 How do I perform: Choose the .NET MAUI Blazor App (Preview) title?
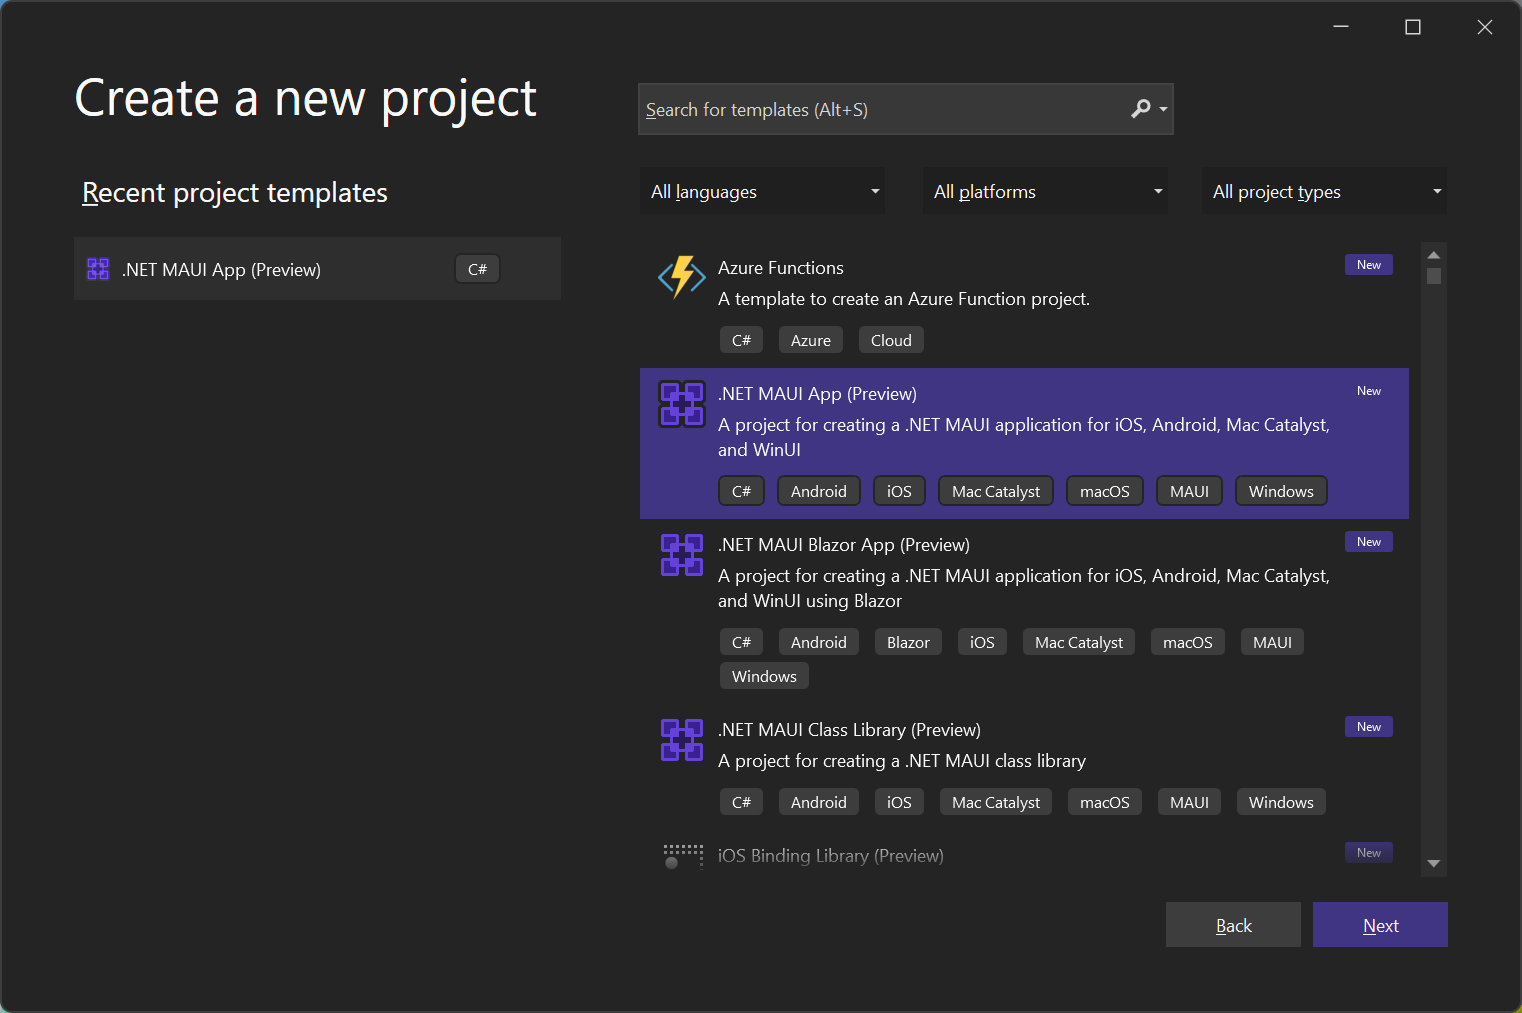843,545
